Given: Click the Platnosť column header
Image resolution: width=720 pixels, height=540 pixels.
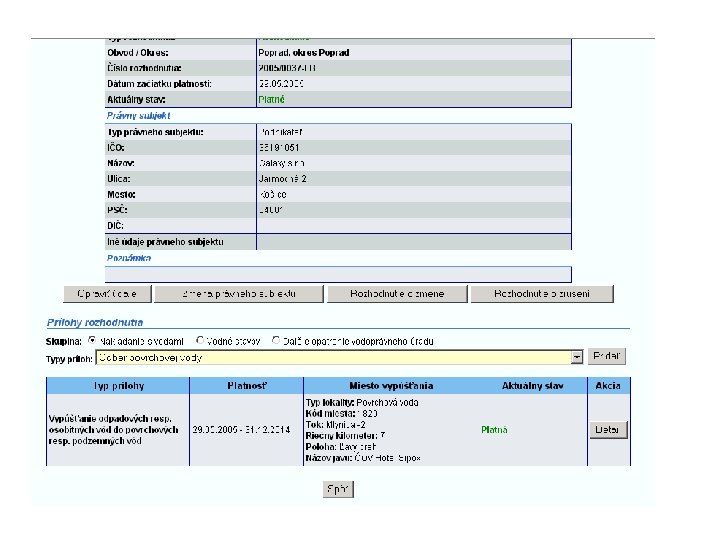Looking at the screenshot, I should pyautogui.click(x=247, y=386).
